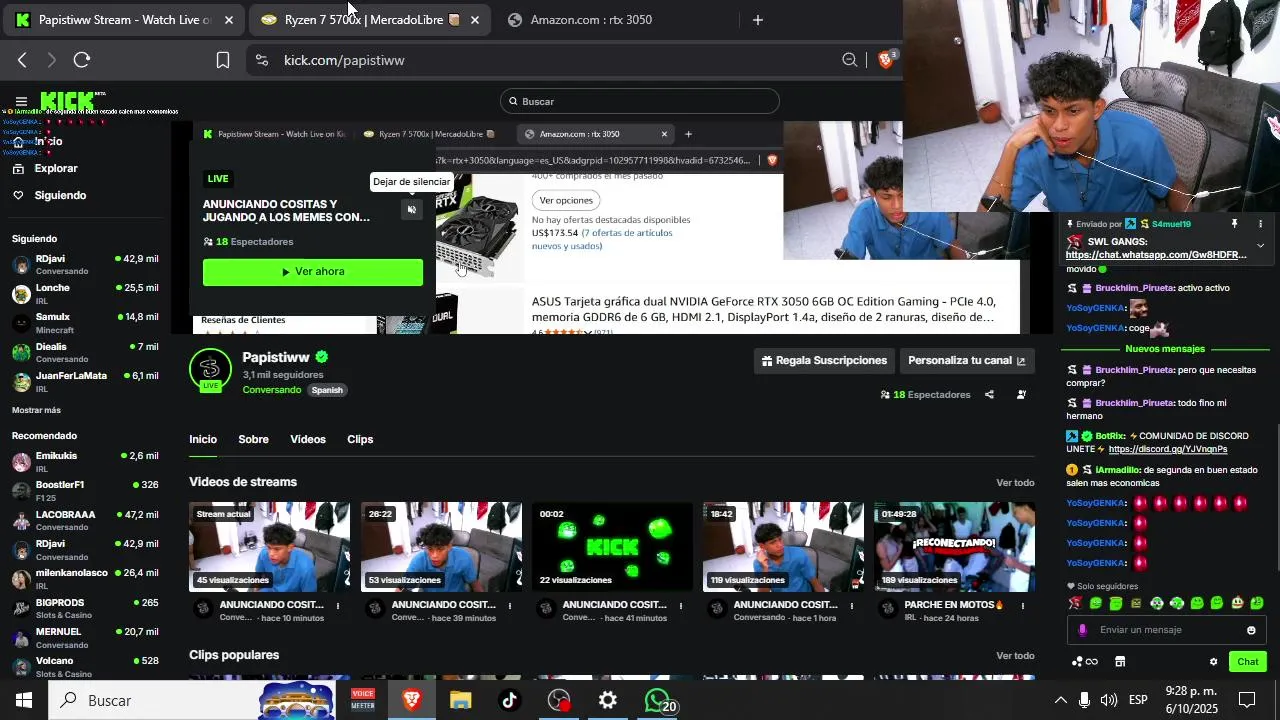Click the green Ver ahora button
This screenshot has height=720, width=1280.
tap(313, 272)
